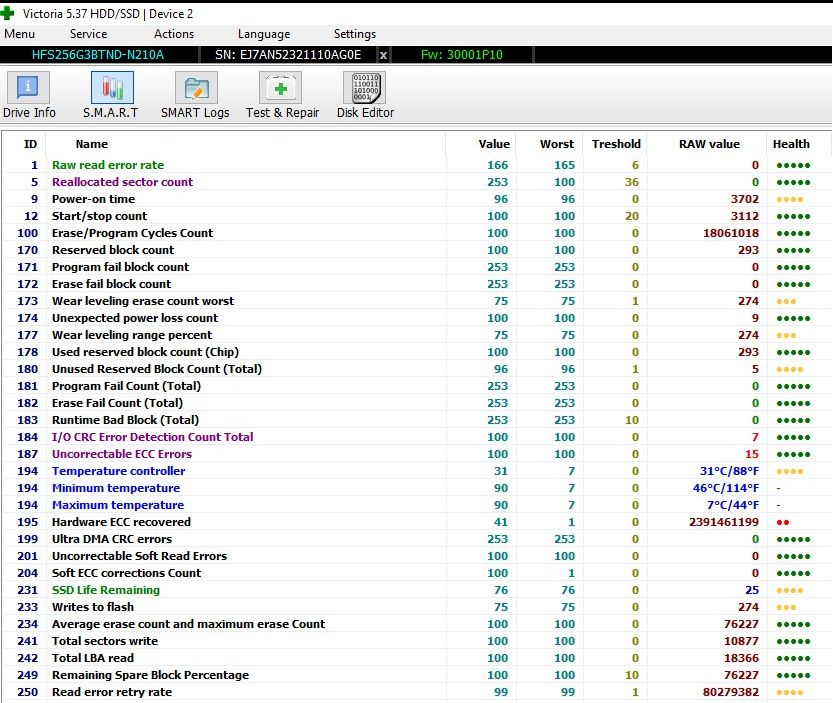Sort by the RAW value column header
The image size is (833, 703).
pyautogui.click(x=709, y=144)
